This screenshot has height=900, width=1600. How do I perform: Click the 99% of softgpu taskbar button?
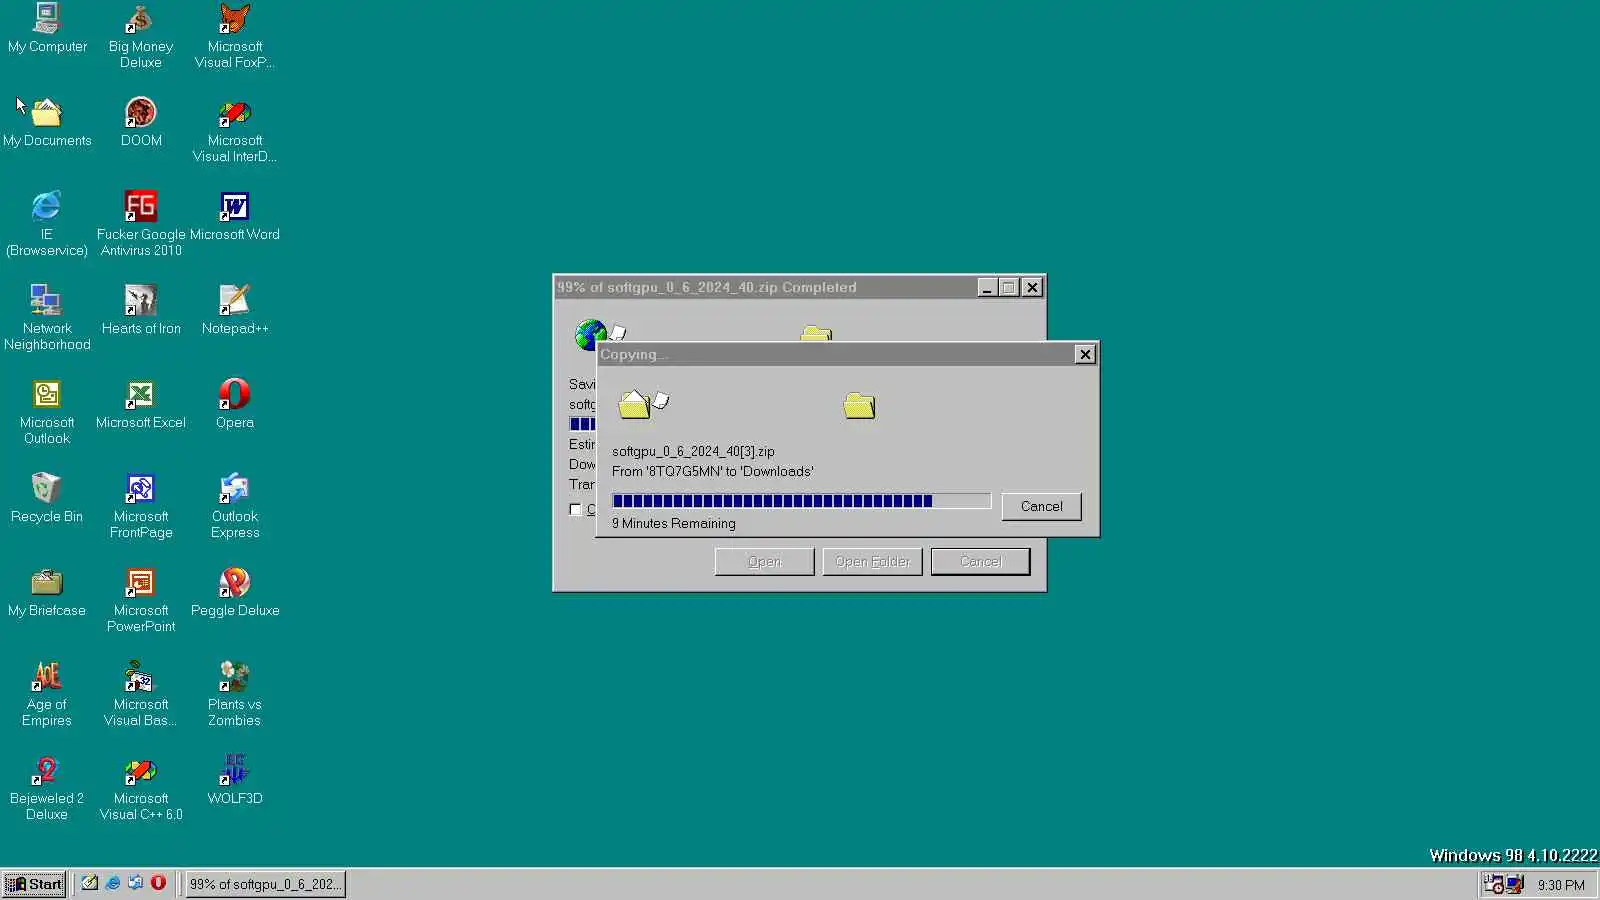(265, 884)
